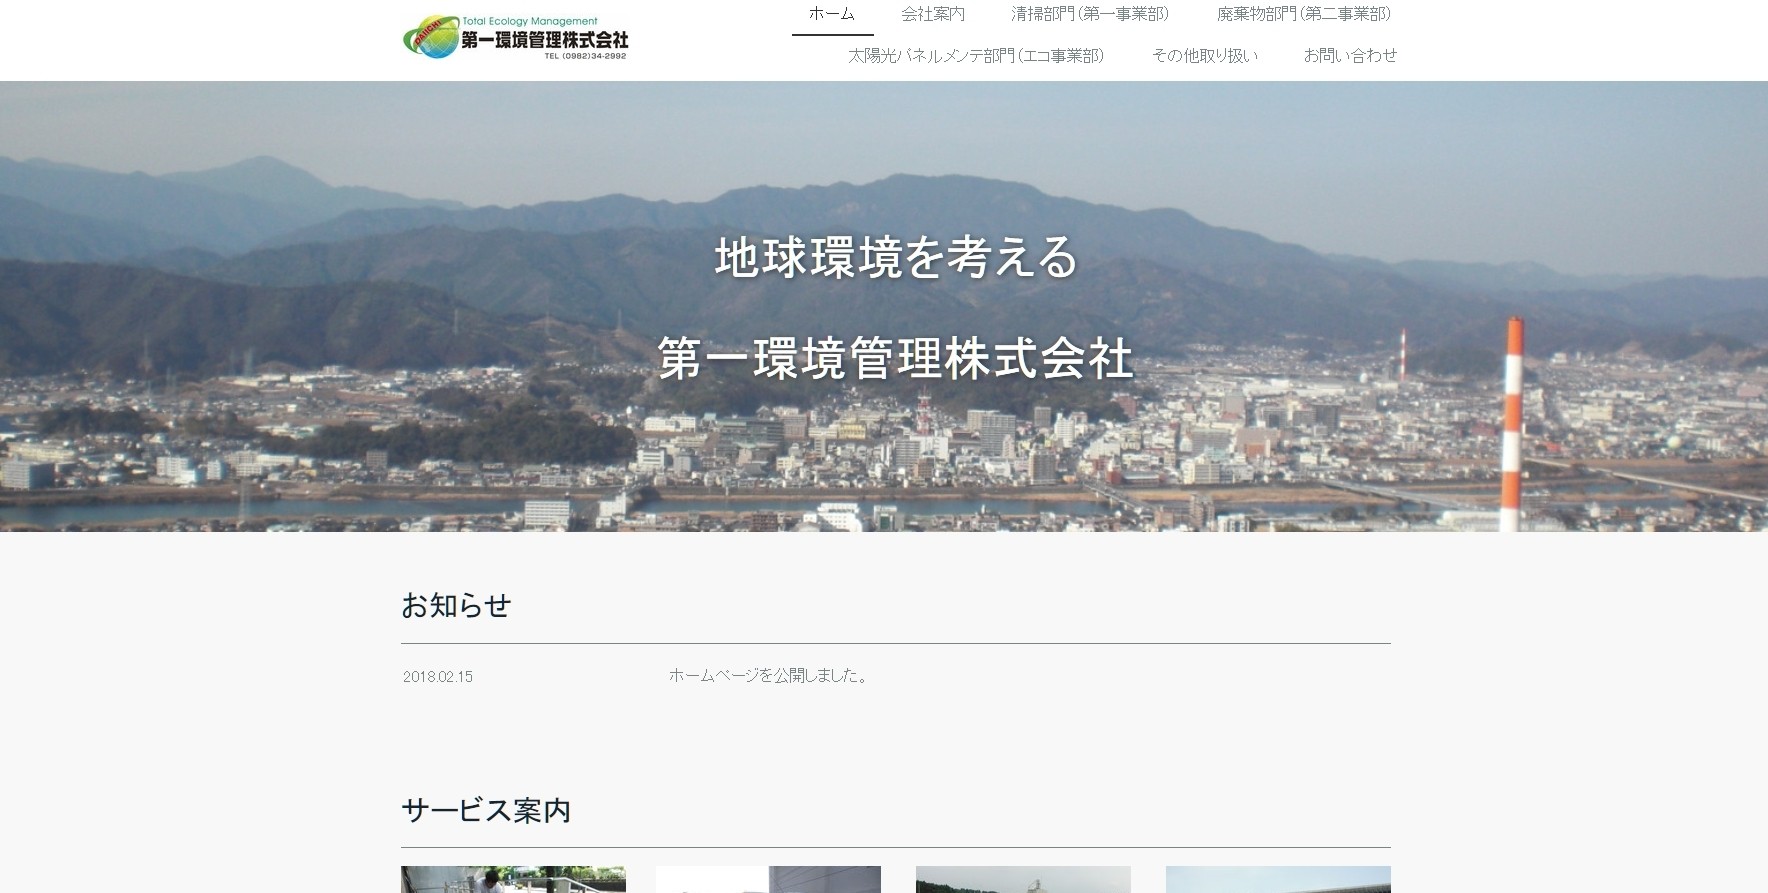Open the second service thumbnail image

pyautogui.click(x=768, y=880)
